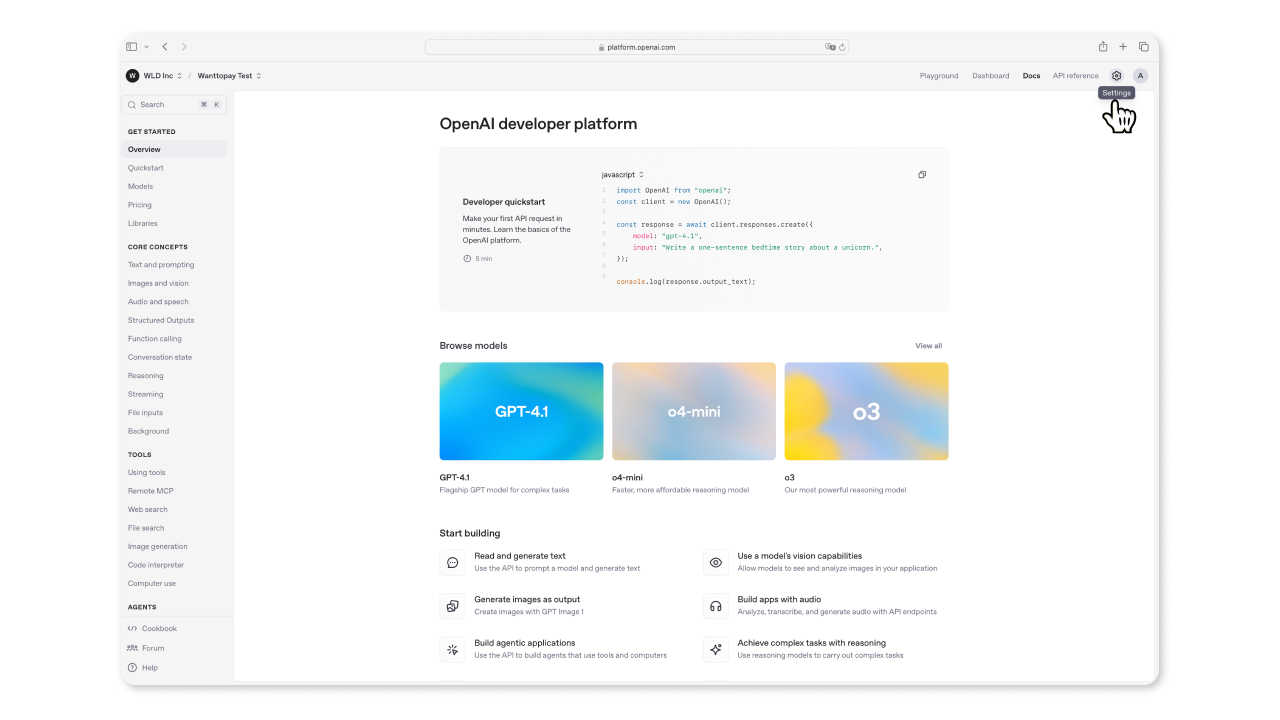Click the user avatar icon
The image size is (1280, 720).
point(1140,76)
